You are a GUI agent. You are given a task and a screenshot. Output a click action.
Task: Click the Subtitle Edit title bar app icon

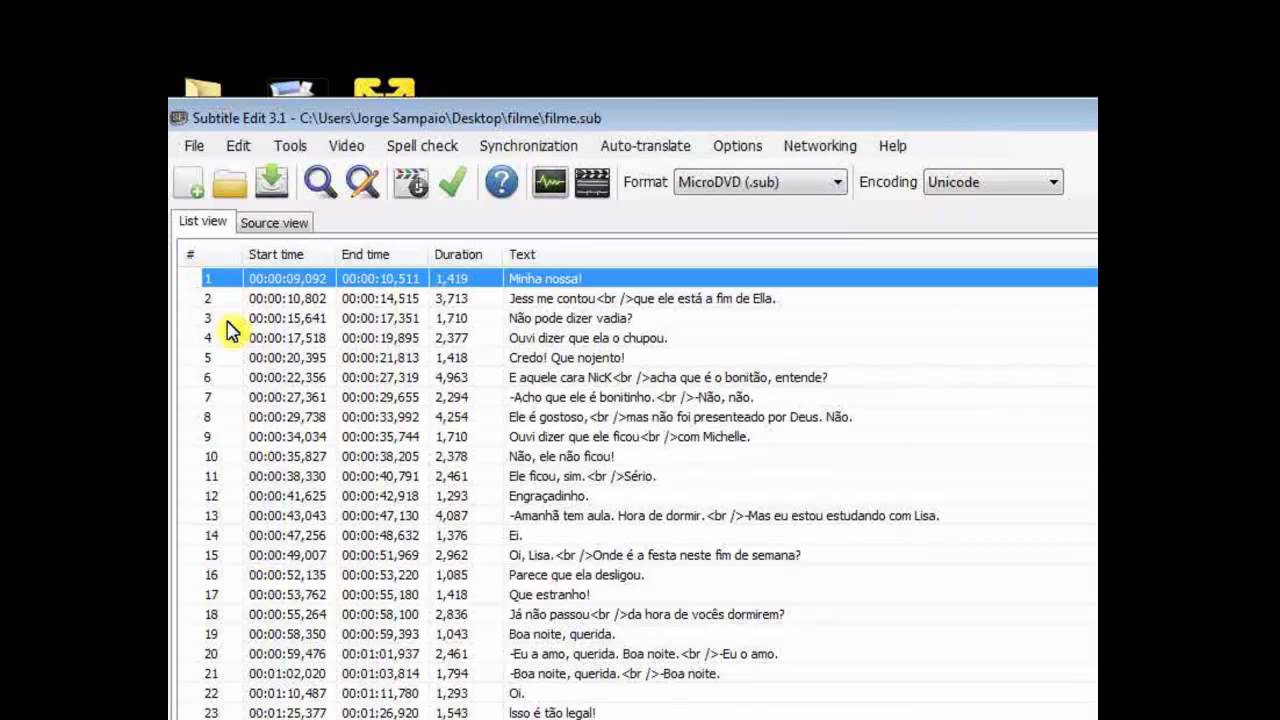179,118
